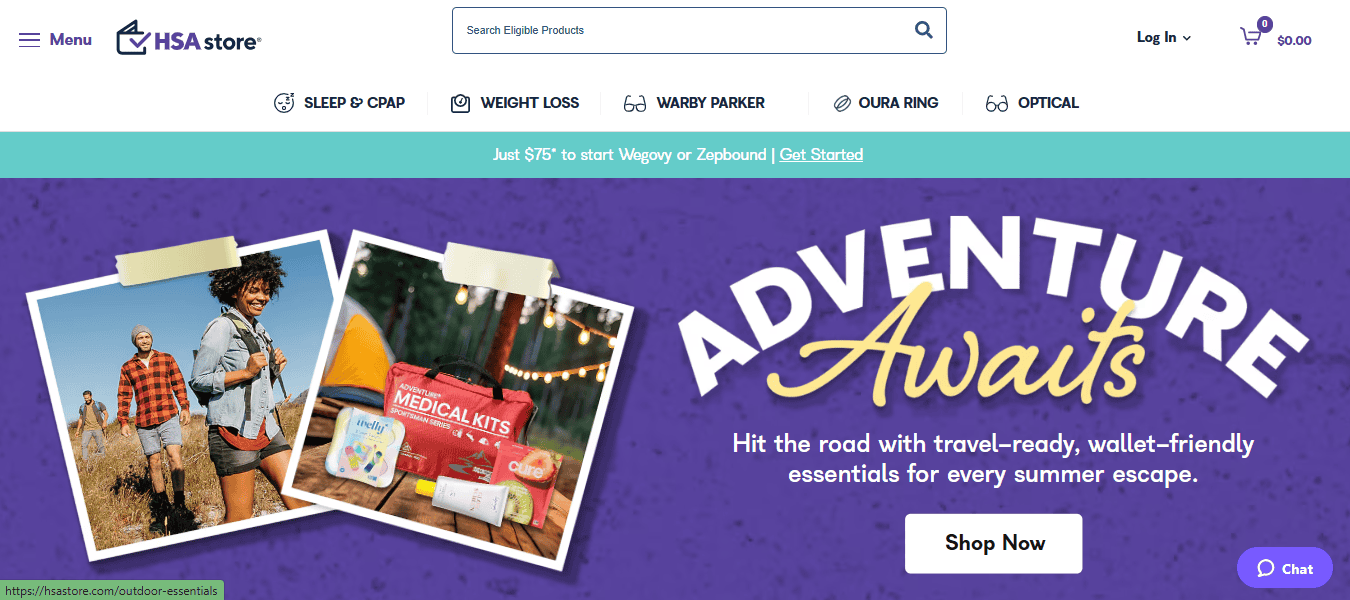Open the Chat widget button
Screen dimensions: 1350x600
1285,568
